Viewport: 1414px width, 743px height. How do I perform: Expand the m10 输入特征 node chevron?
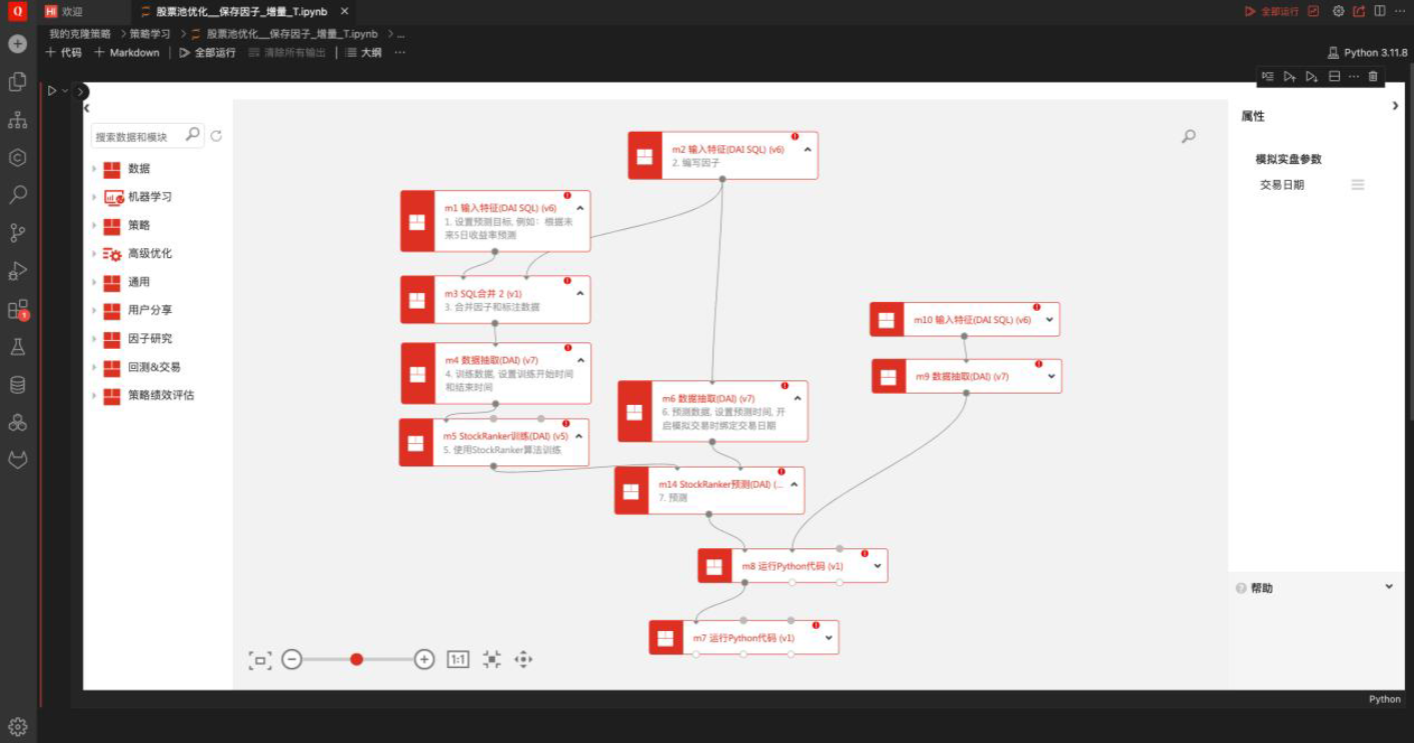(x=1049, y=320)
